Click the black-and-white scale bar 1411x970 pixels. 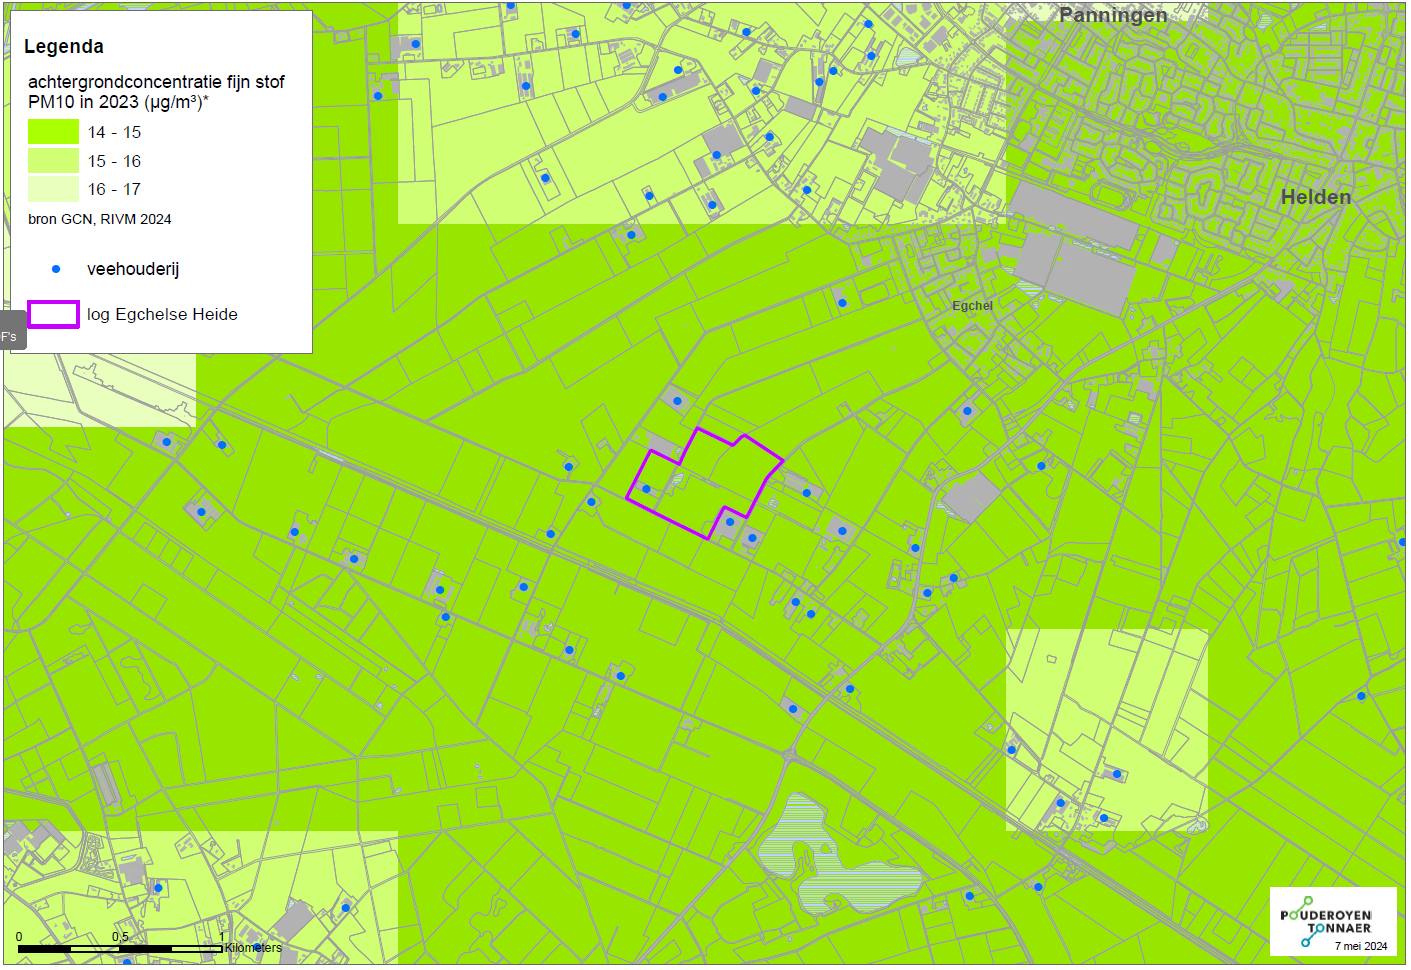tap(120, 948)
